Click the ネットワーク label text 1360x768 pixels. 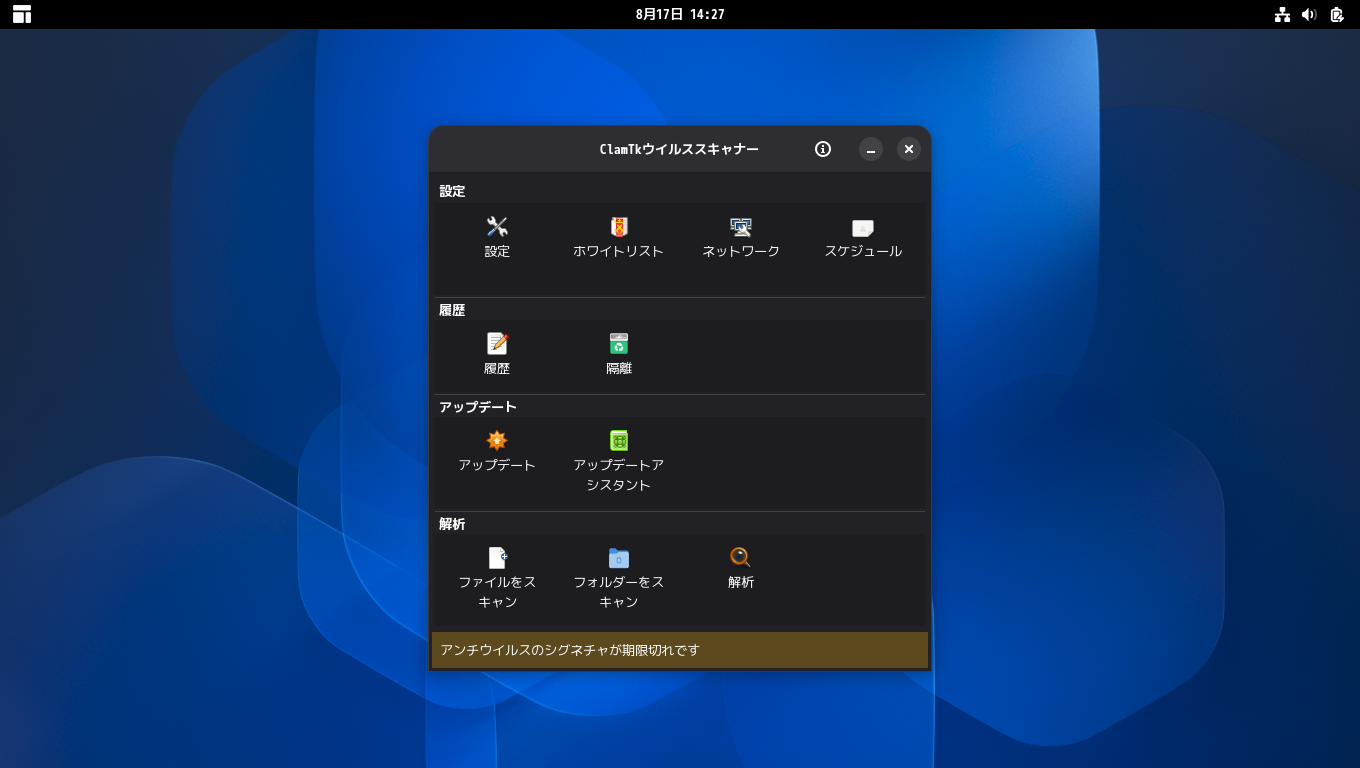(x=741, y=252)
